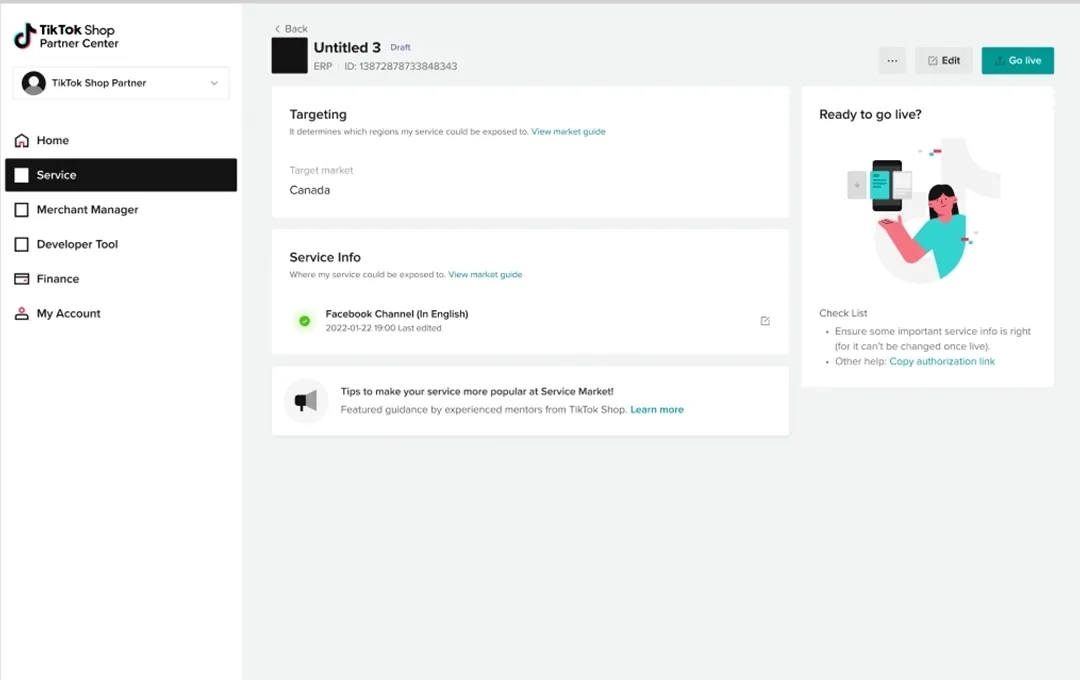Image resolution: width=1080 pixels, height=680 pixels.
Task: Click the Copy authorization link
Action: point(942,362)
